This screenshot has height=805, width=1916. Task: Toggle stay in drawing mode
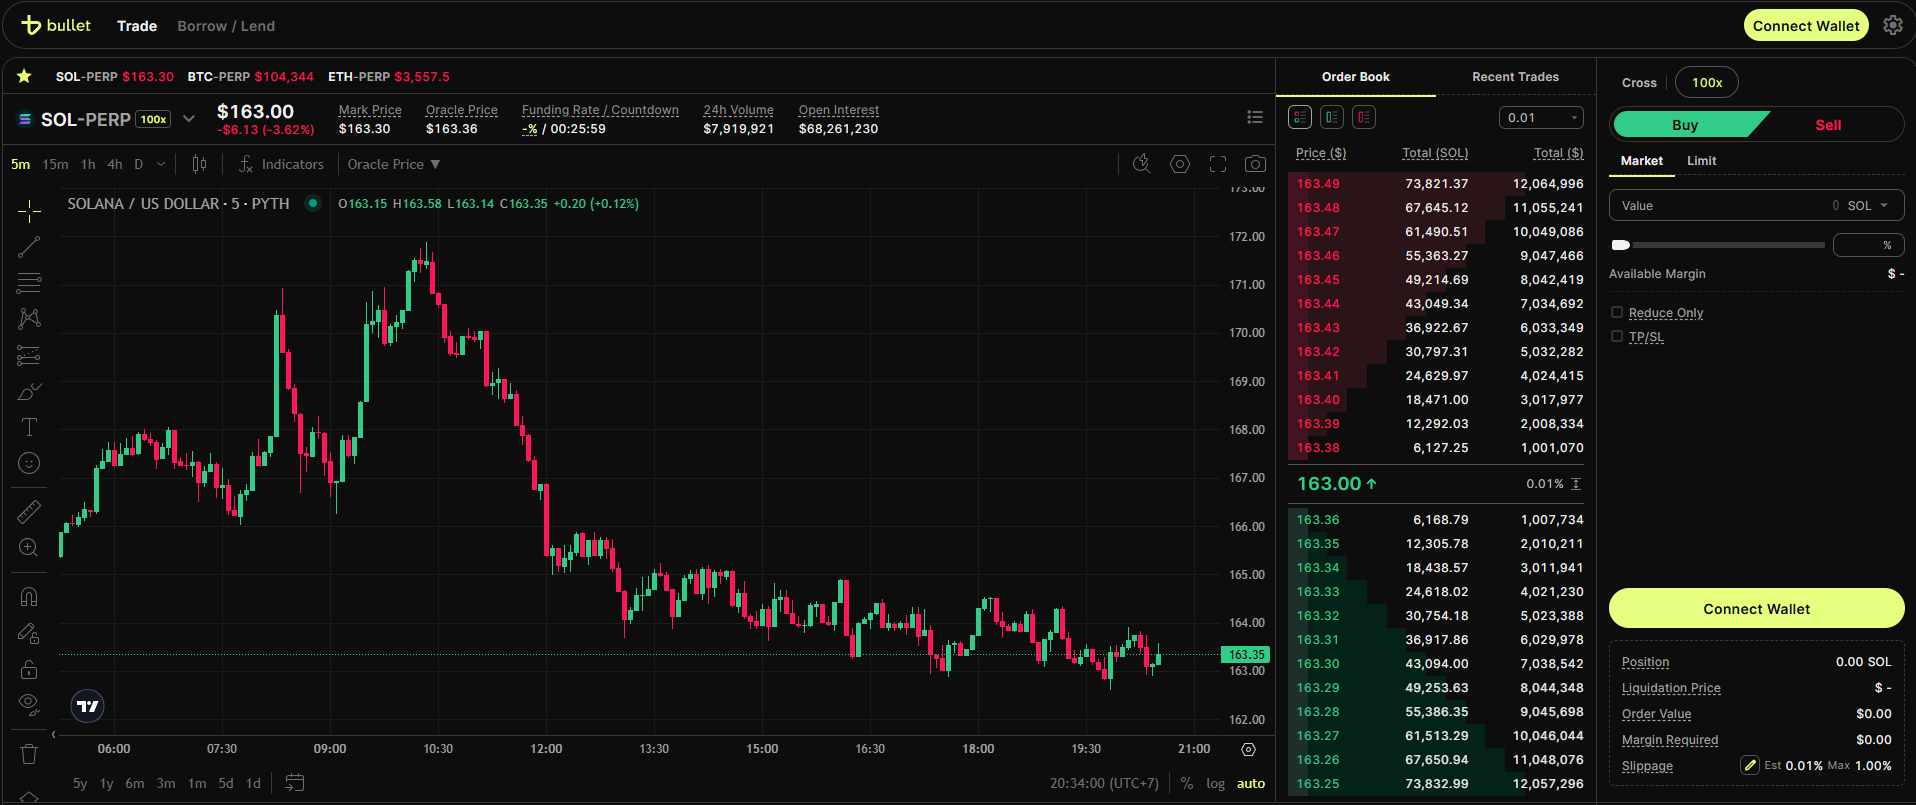pos(29,633)
